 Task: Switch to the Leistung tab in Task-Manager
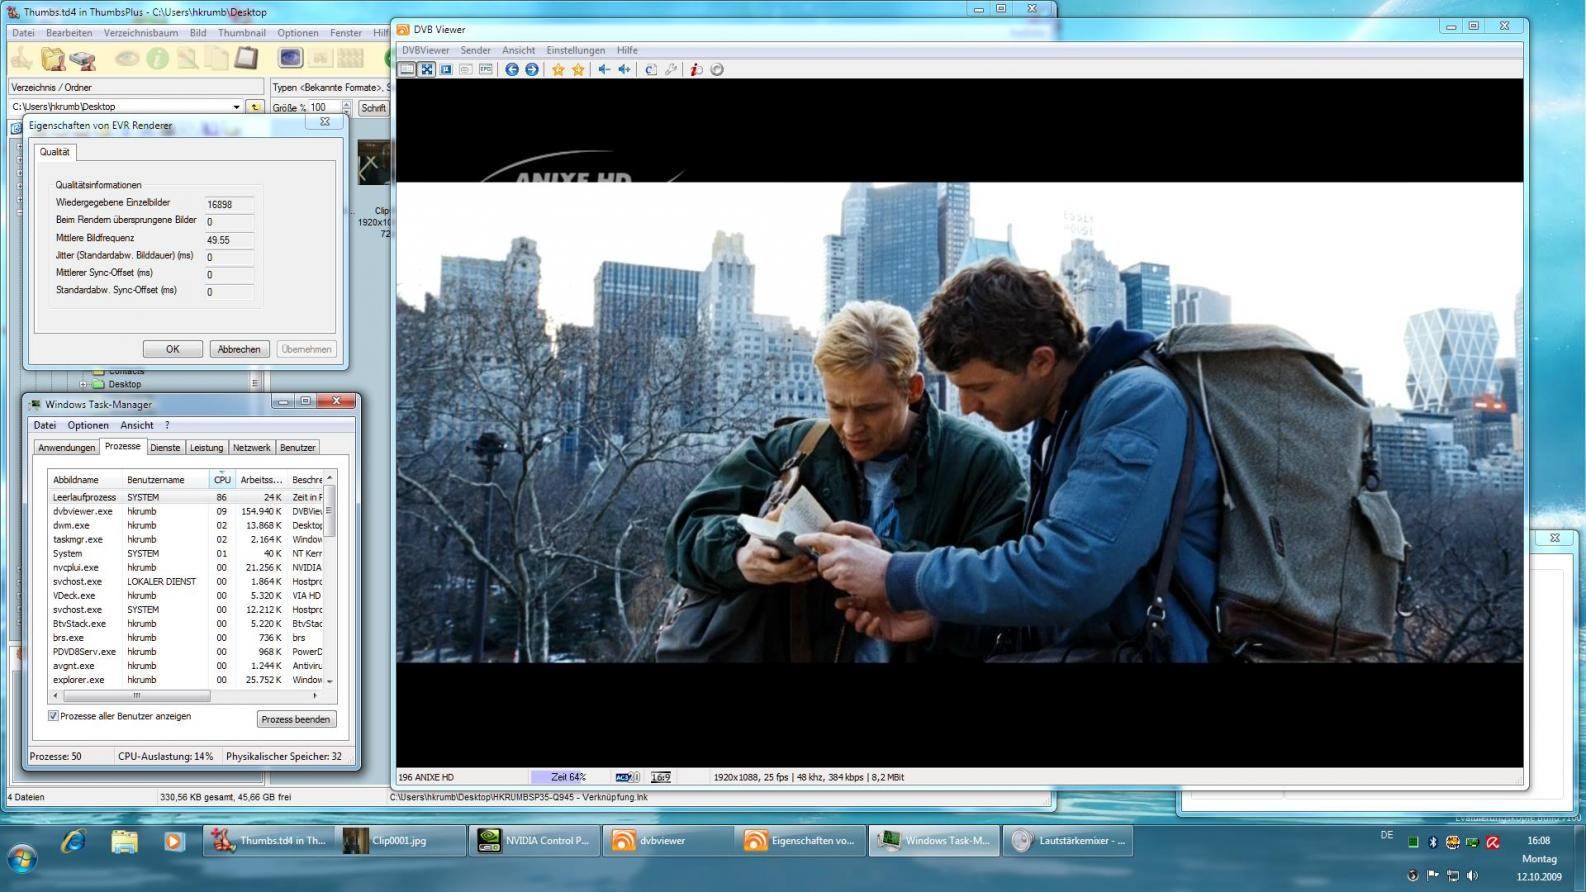click(206, 448)
